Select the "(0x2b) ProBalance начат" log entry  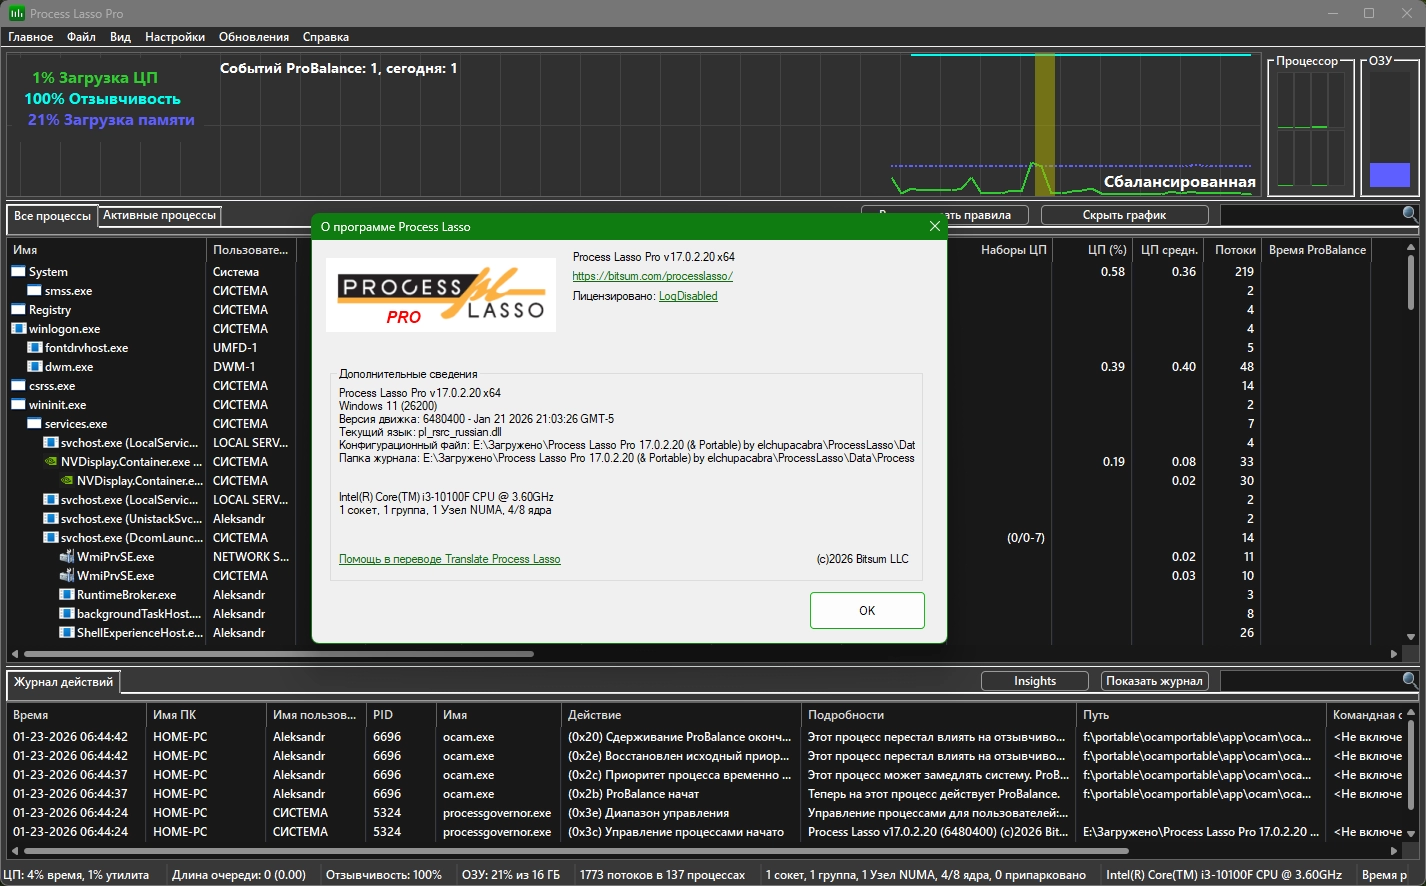pos(705,794)
